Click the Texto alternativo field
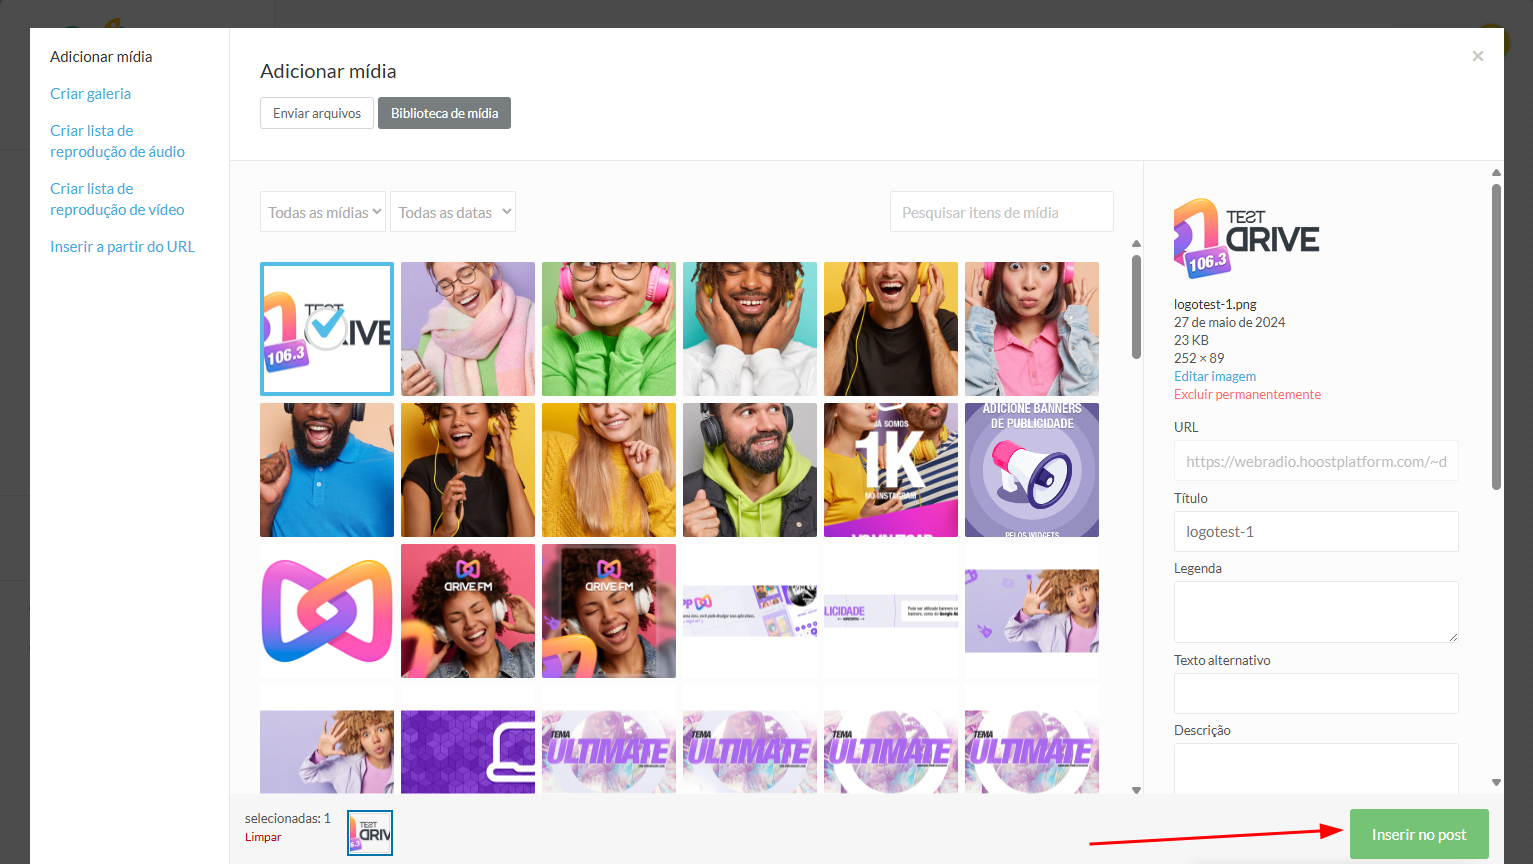The image size is (1533, 864). [1316, 693]
